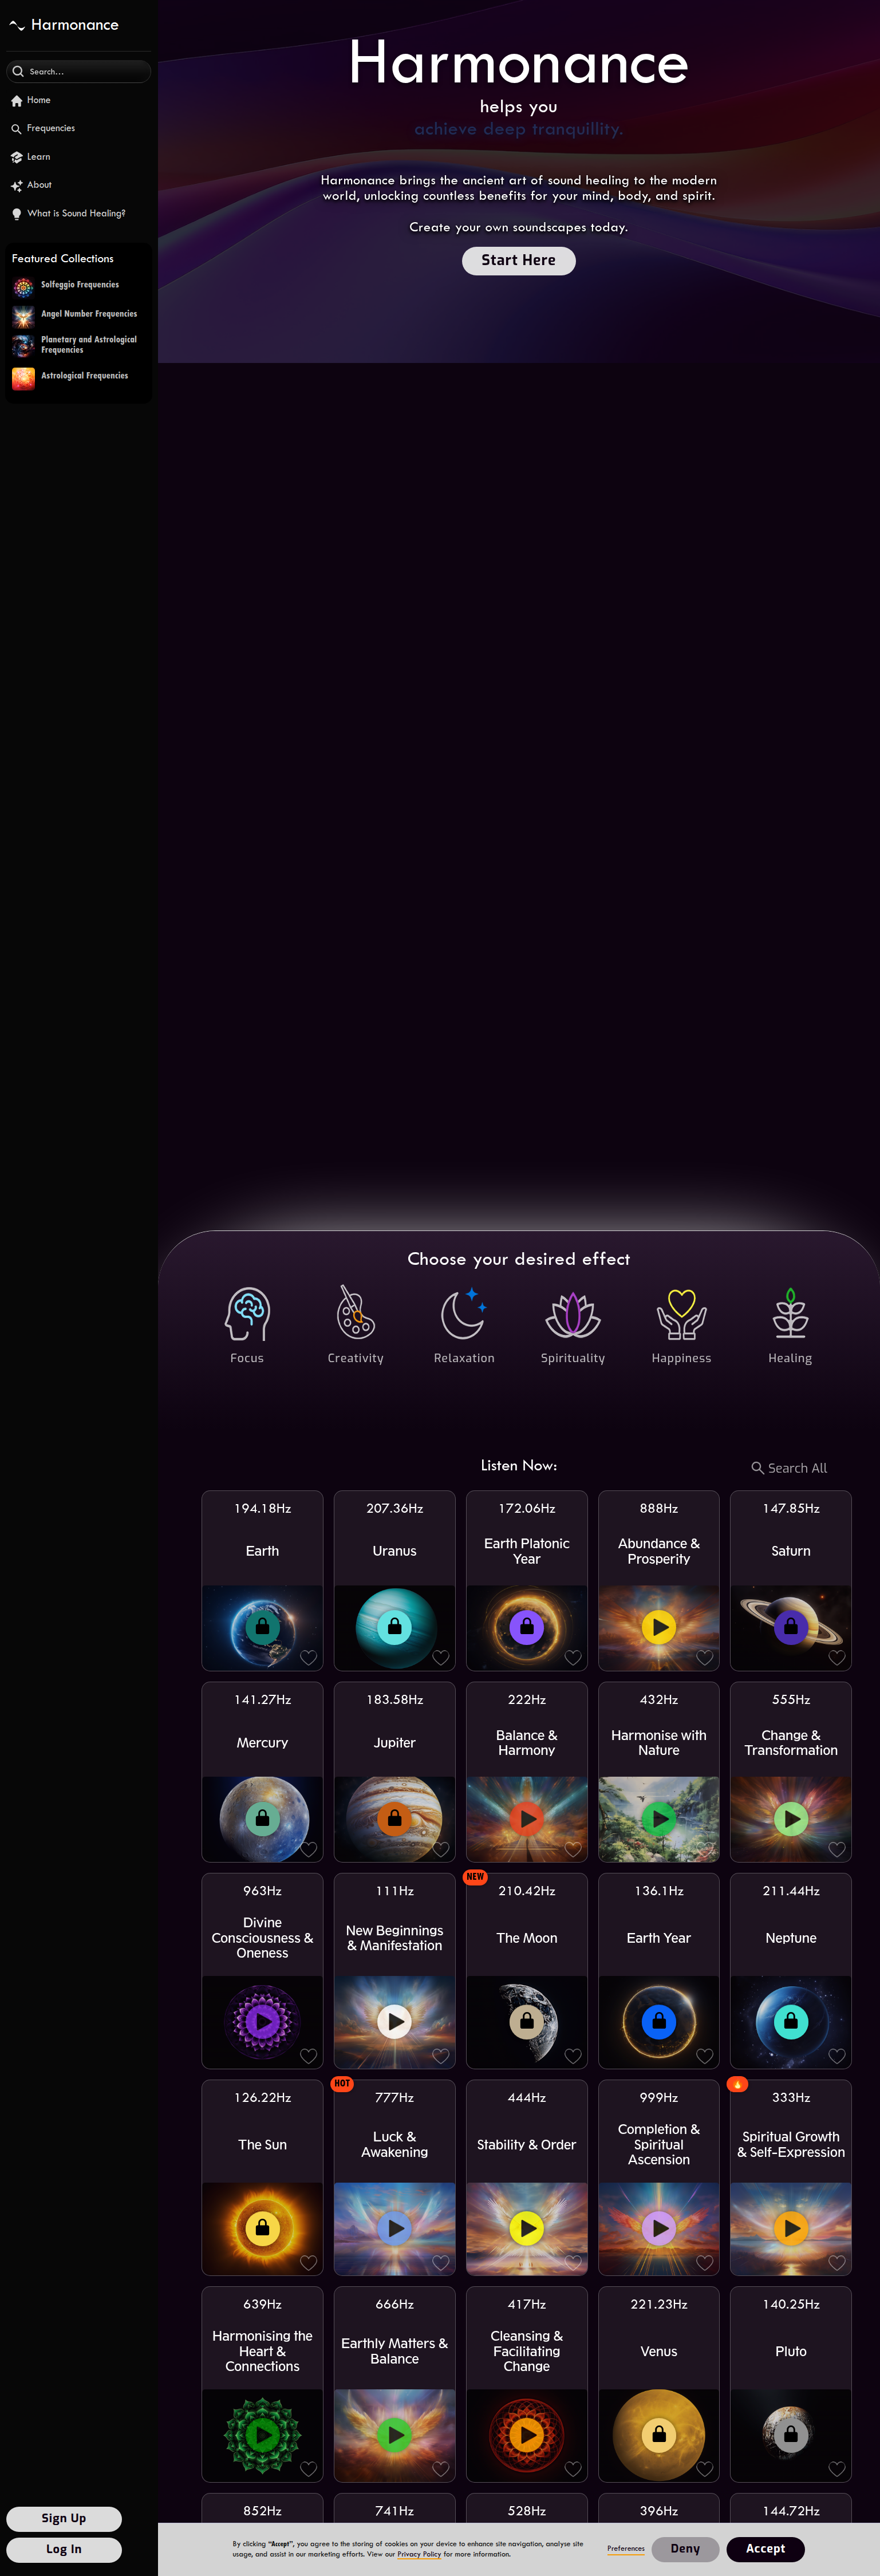Pick the Healing plant icon
This screenshot has height=2576, width=880.
point(790,1313)
